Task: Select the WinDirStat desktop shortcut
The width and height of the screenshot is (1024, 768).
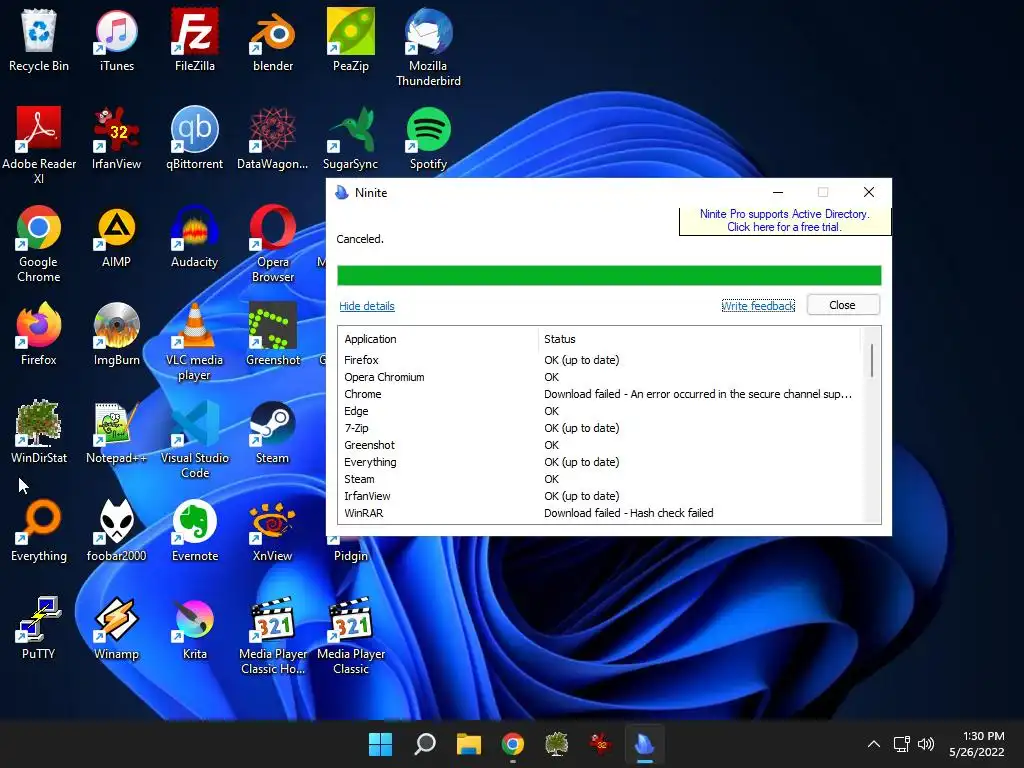Action: click(39, 432)
